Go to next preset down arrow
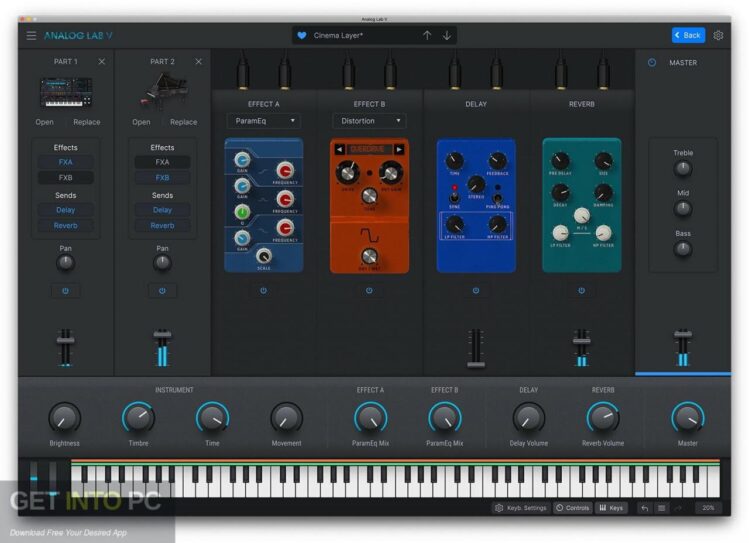The image size is (749, 543). [x=447, y=35]
